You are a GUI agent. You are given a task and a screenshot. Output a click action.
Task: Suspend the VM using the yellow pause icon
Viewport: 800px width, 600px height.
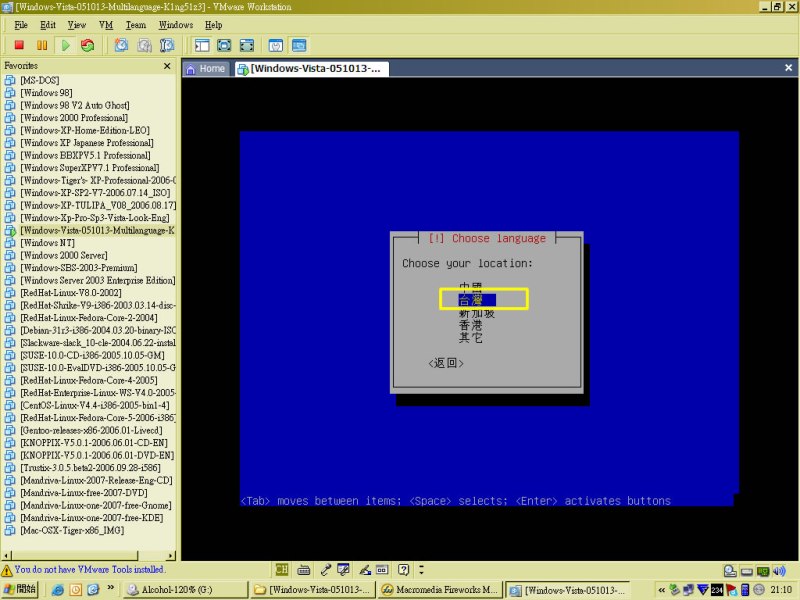pos(42,45)
